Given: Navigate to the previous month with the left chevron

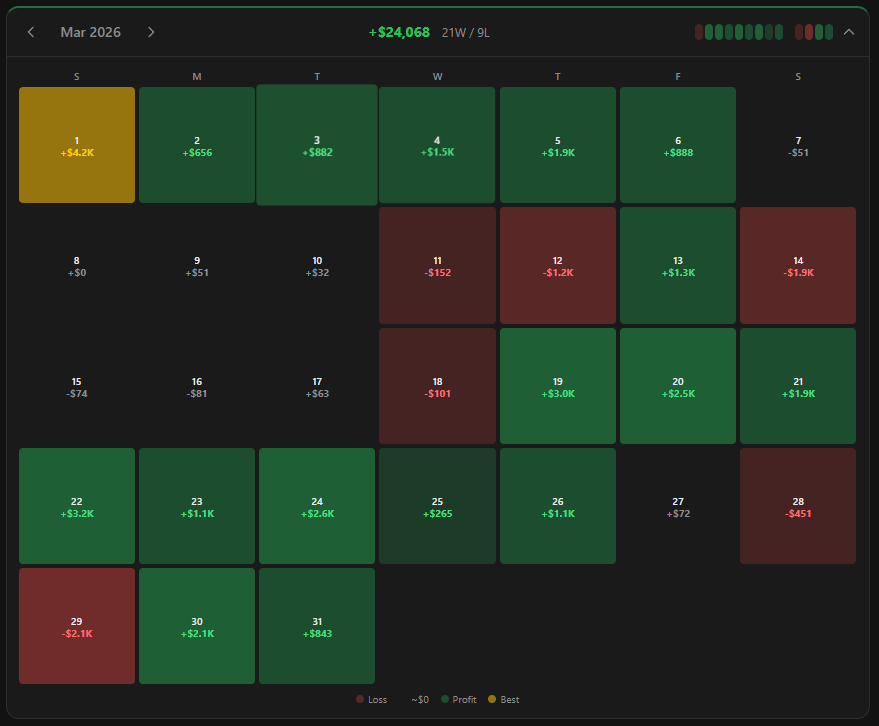Looking at the screenshot, I should point(31,32).
